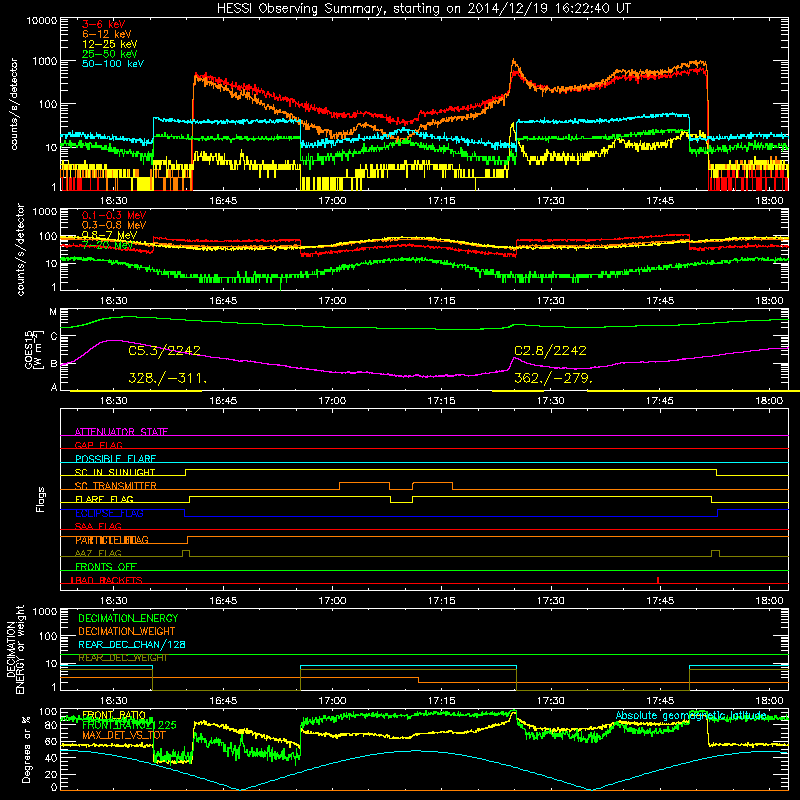Click the red BAD_PACKETS tick mark near 17:45
The image size is (800, 800).
click(658, 580)
